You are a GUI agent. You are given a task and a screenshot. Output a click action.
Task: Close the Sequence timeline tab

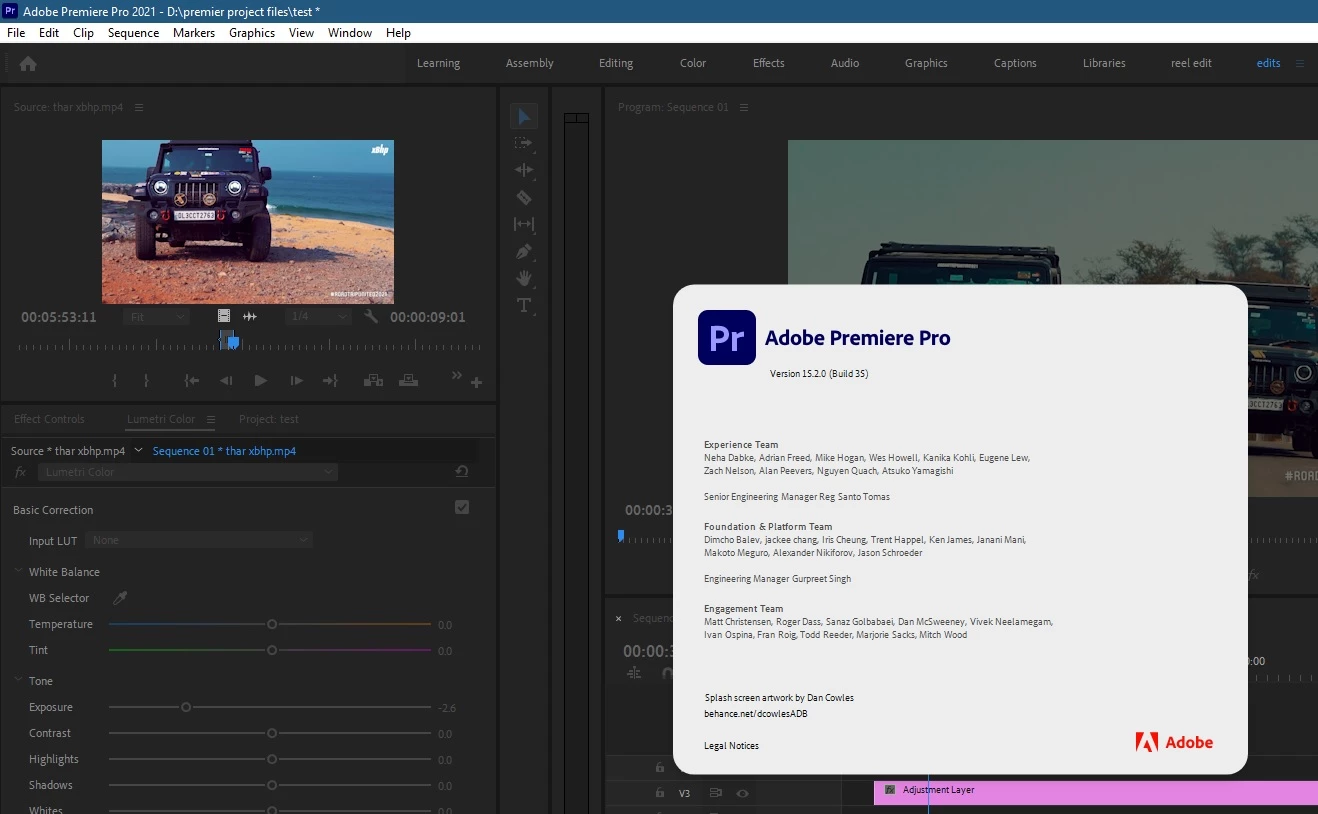(618, 618)
